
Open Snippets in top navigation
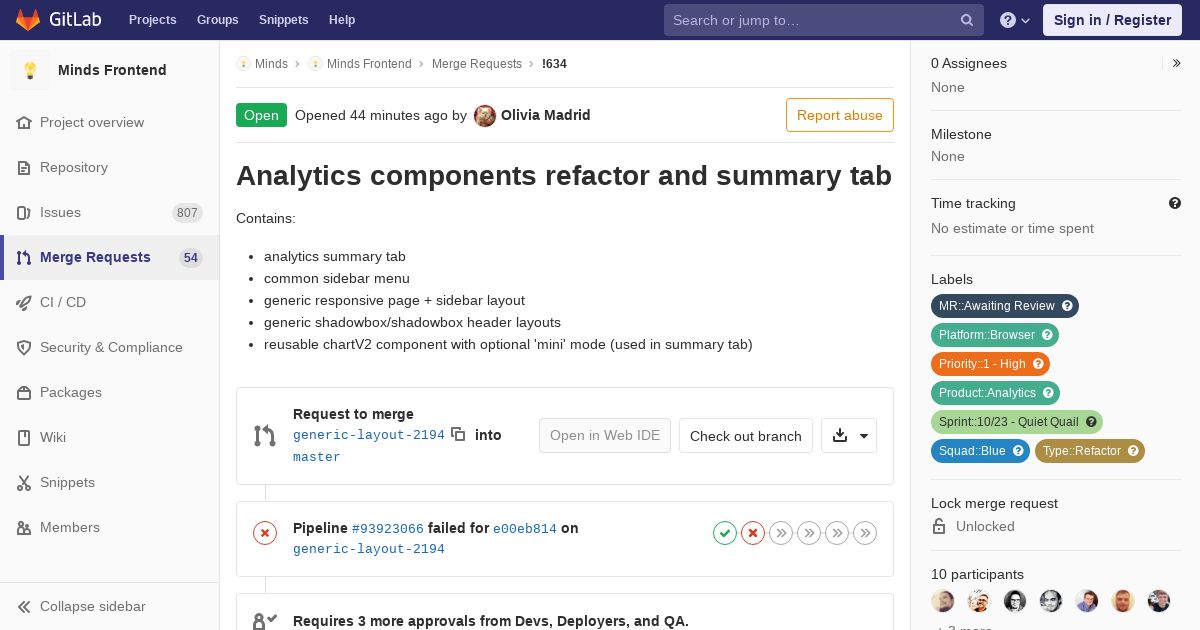(284, 20)
